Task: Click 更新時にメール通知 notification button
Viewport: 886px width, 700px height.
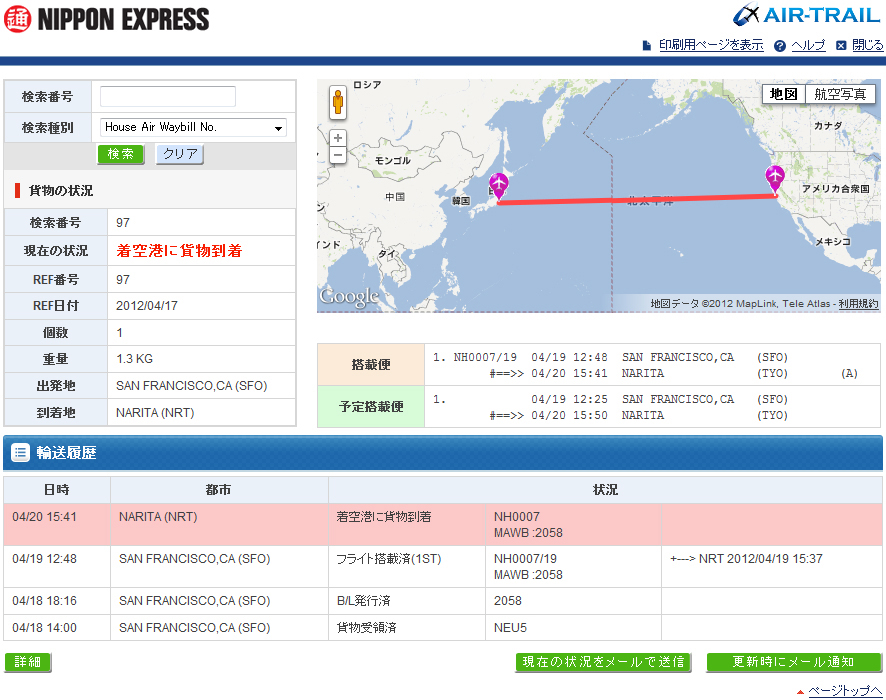Action: 793,662
